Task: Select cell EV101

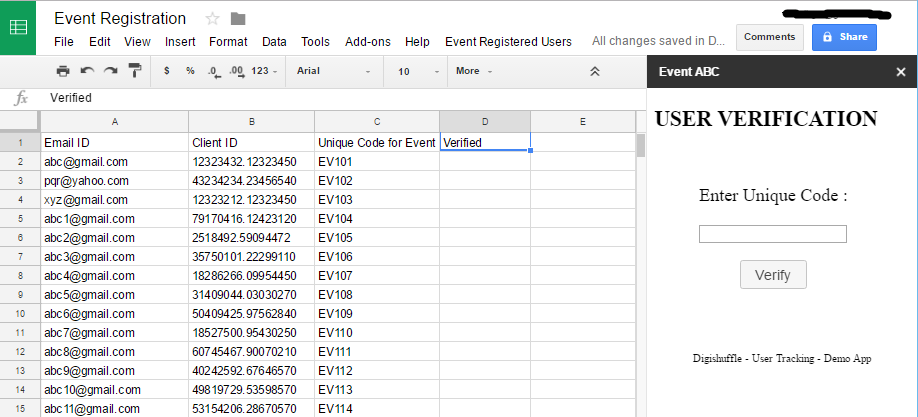Action: (377, 162)
